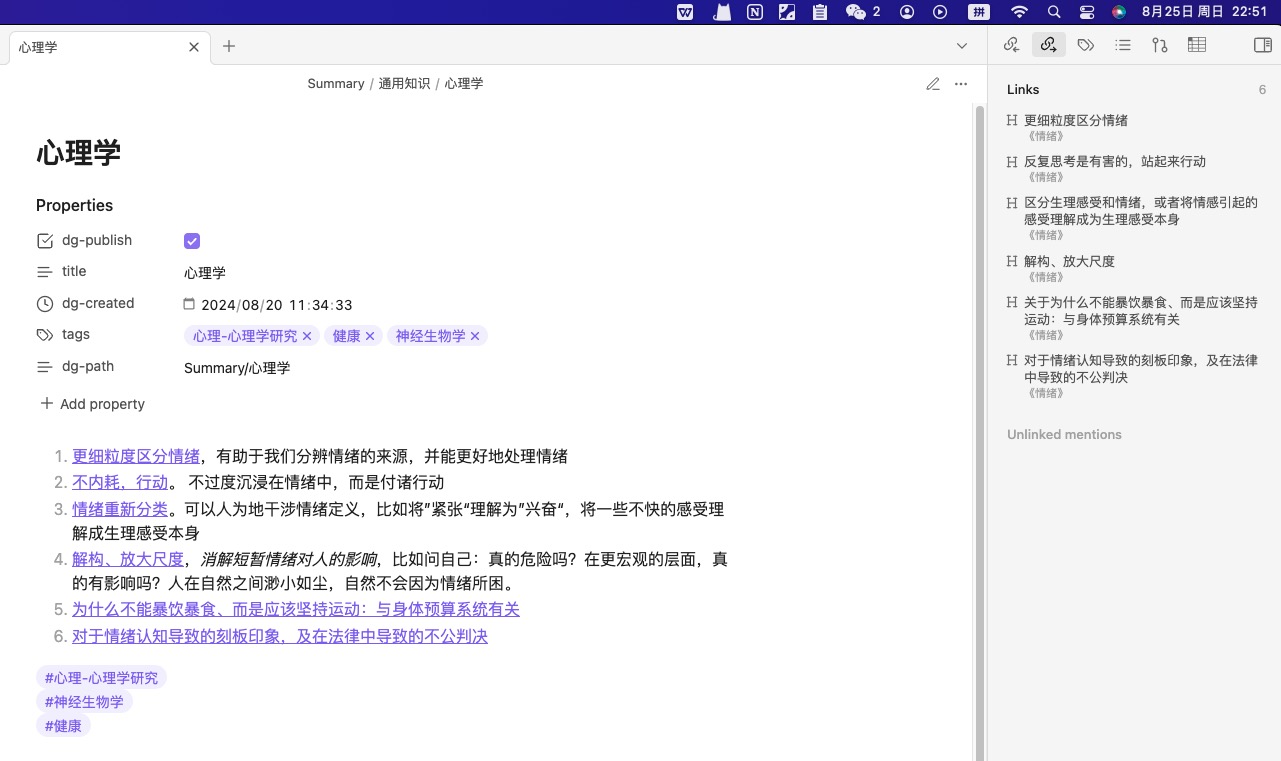
Task: Open the git source control panel icon
Action: point(1160,45)
